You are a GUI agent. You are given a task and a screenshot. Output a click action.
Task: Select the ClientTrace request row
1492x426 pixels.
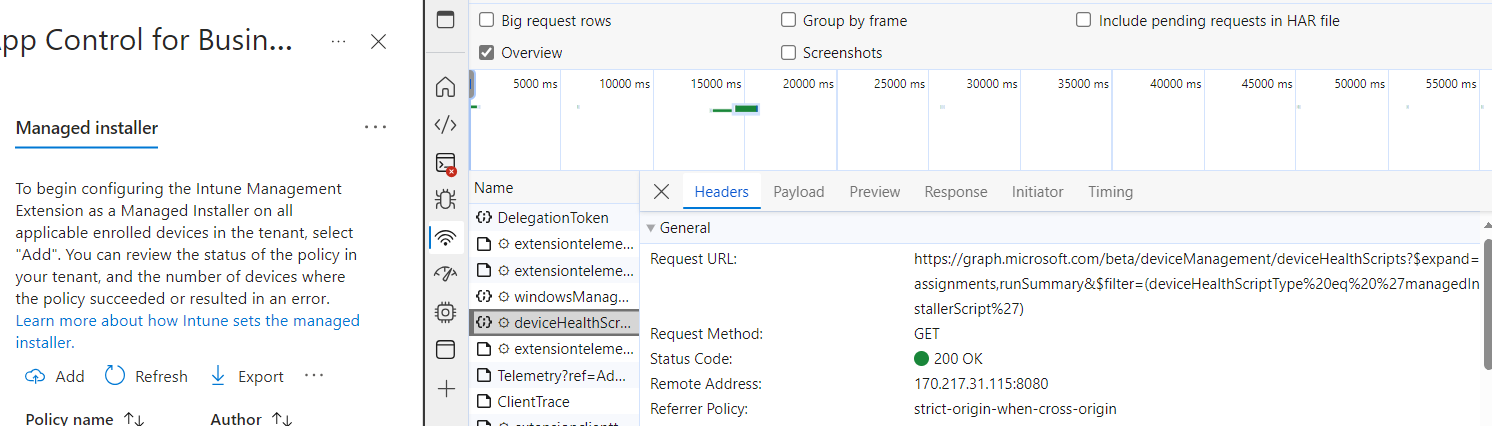(x=554, y=402)
